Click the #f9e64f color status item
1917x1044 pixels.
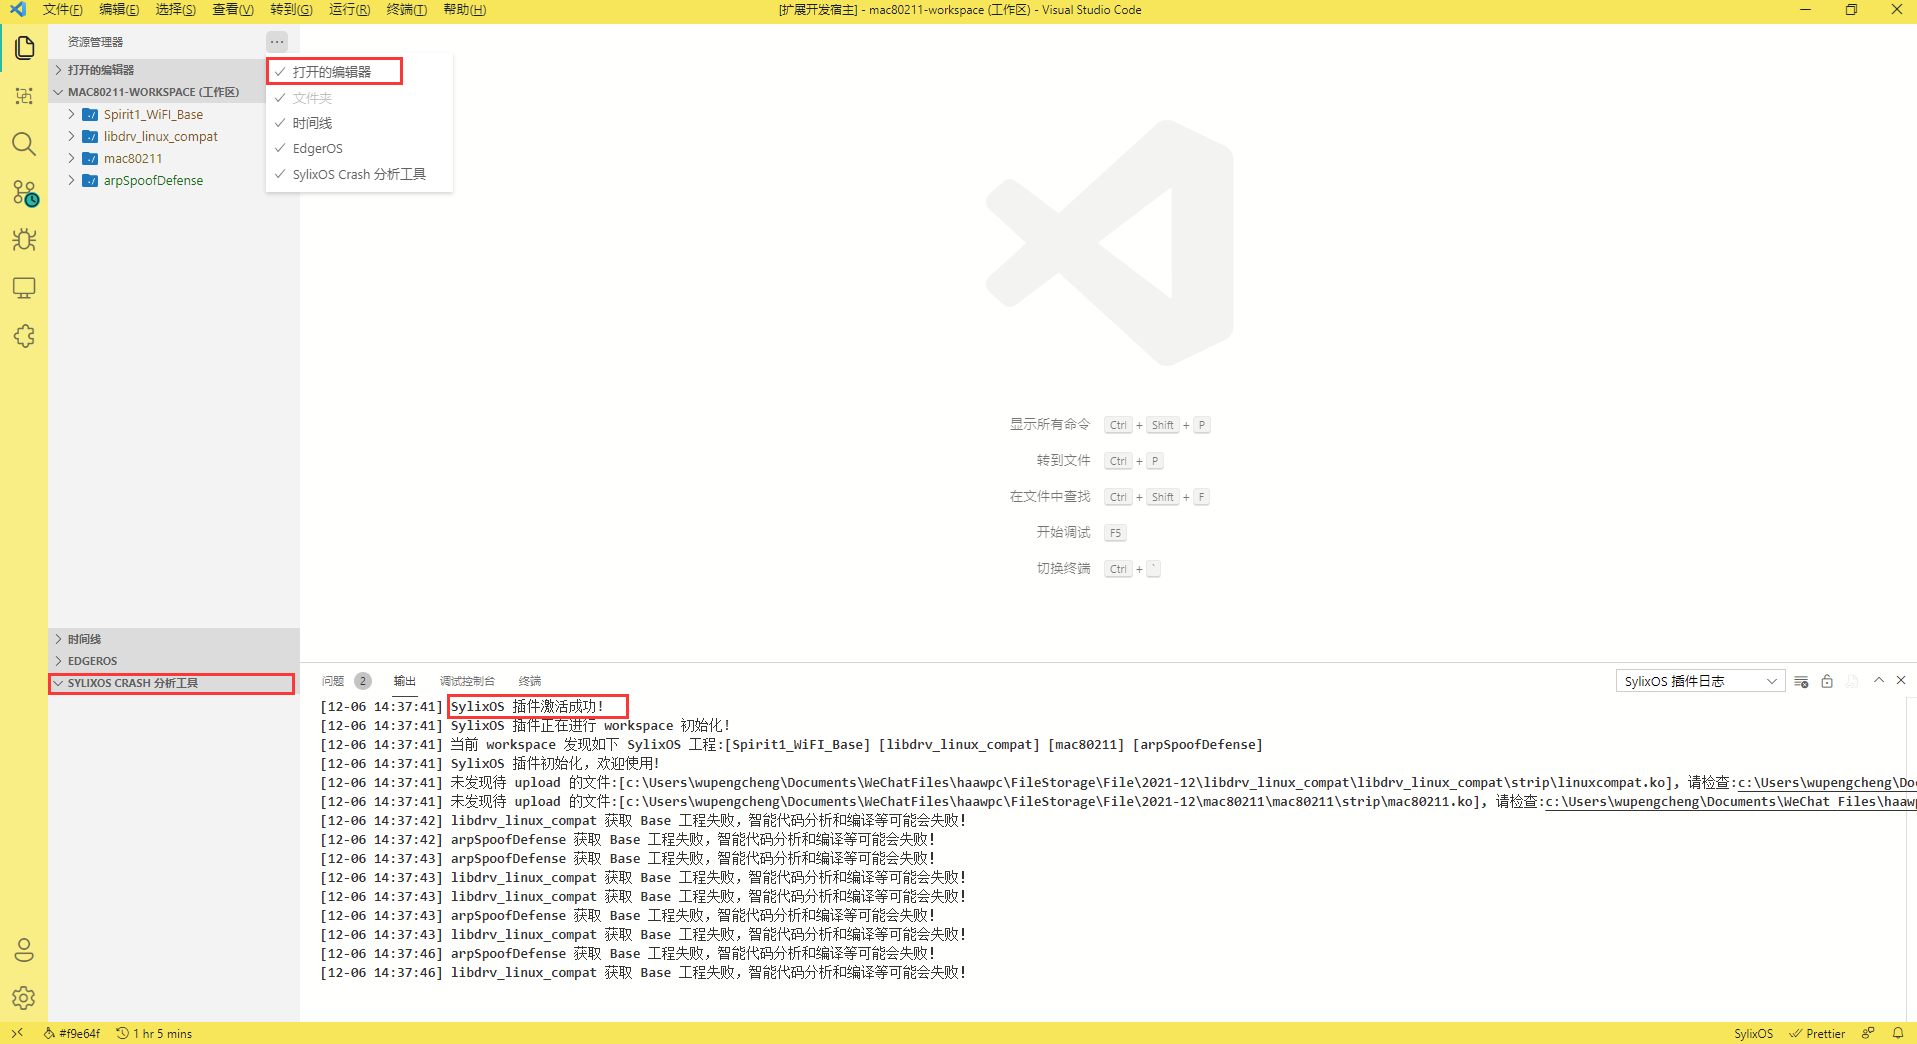click(x=72, y=1033)
